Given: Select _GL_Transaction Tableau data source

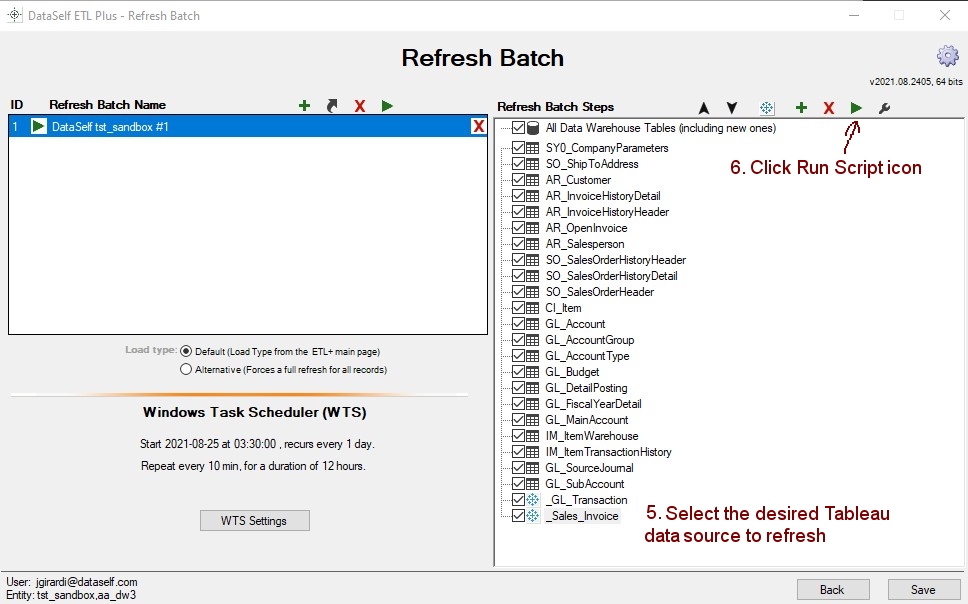Looking at the screenshot, I should 588,500.
